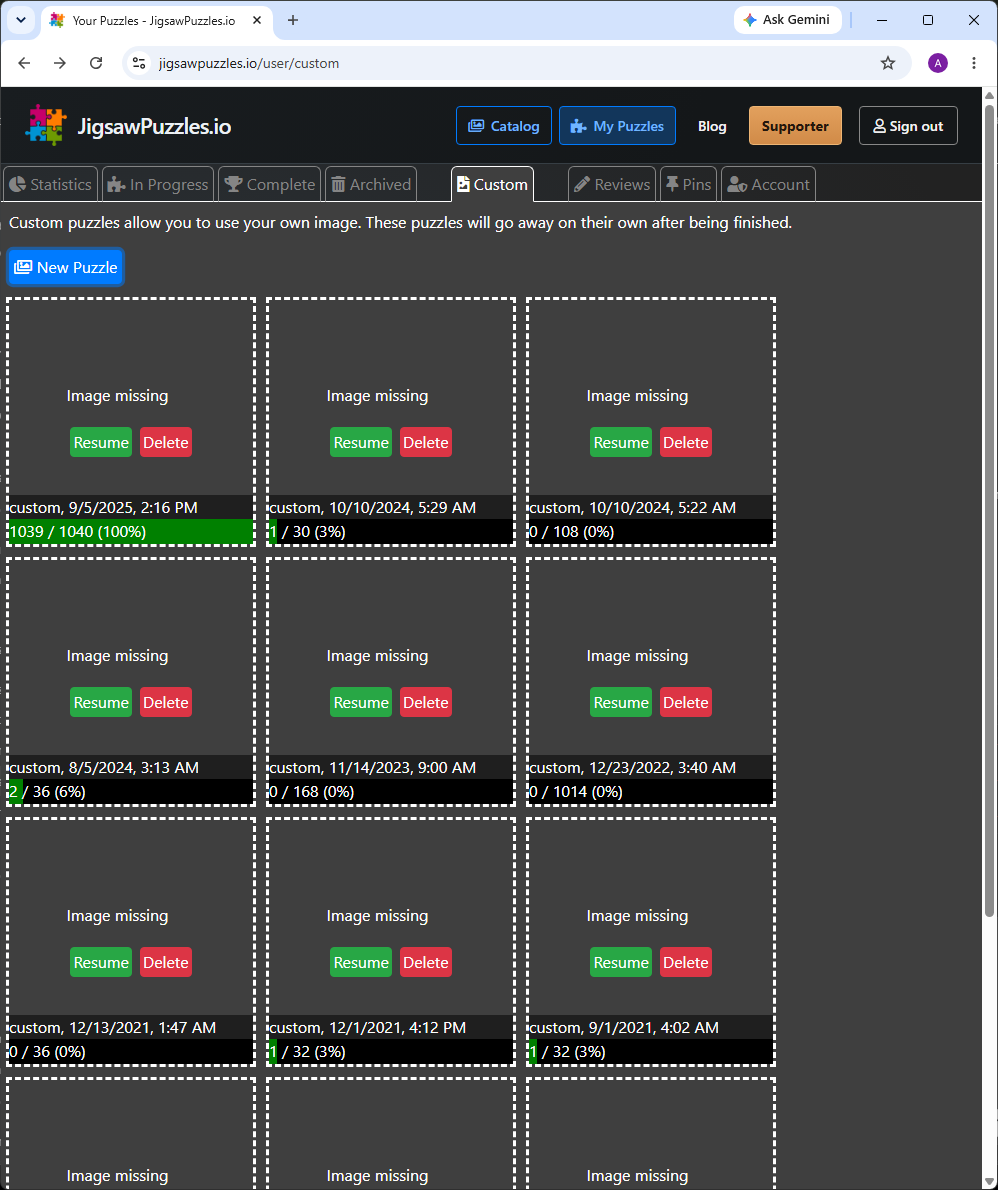Open the Account tab
The width and height of the screenshot is (998, 1190).
768,184
